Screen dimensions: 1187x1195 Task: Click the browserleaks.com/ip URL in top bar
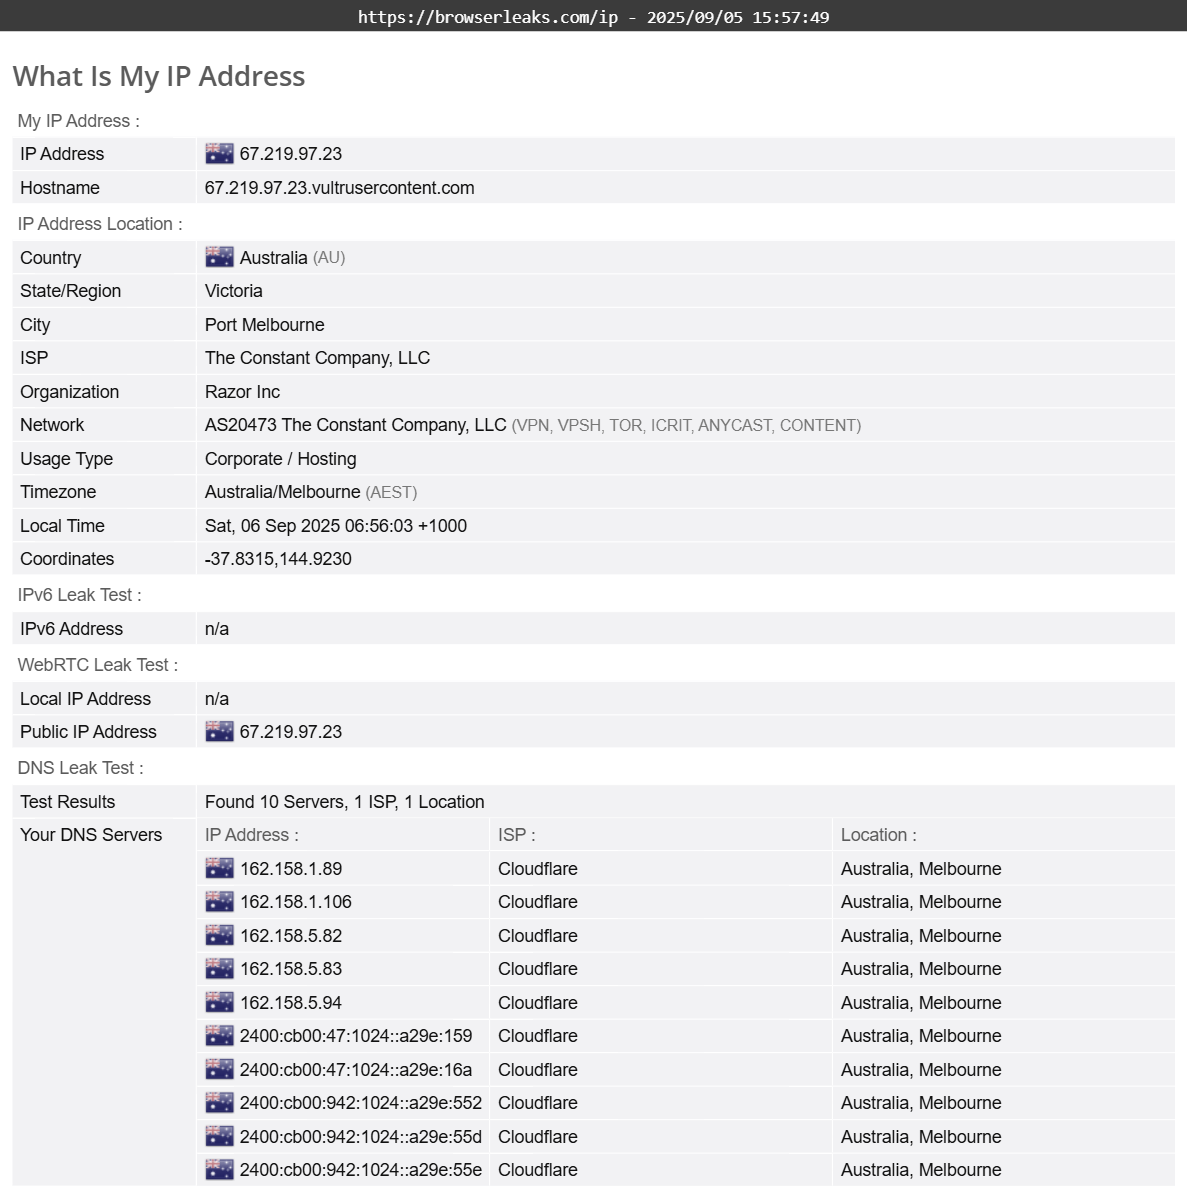click(x=488, y=17)
